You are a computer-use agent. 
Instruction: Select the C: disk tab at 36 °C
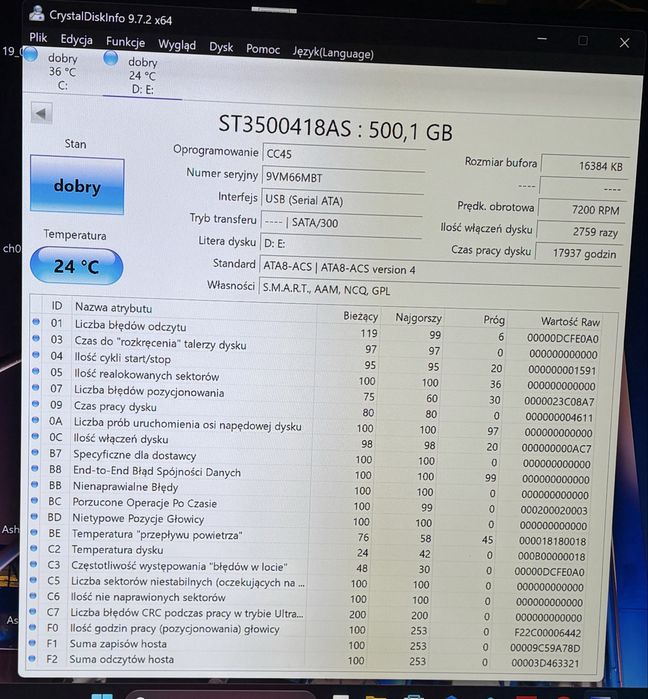tap(62, 71)
